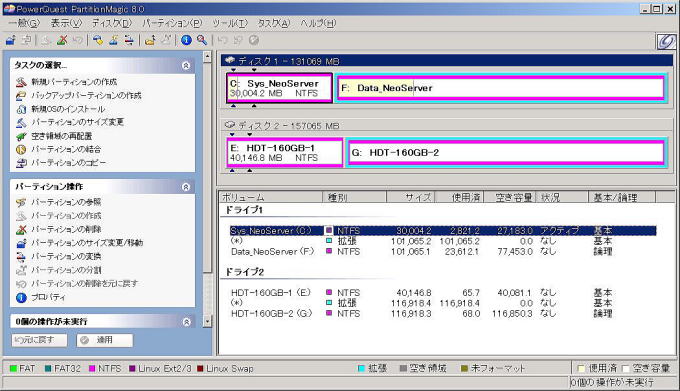Select the HDT-160GB-2 (G:) row in the list
Viewport: 680px width, 391px height.
(x=443, y=313)
